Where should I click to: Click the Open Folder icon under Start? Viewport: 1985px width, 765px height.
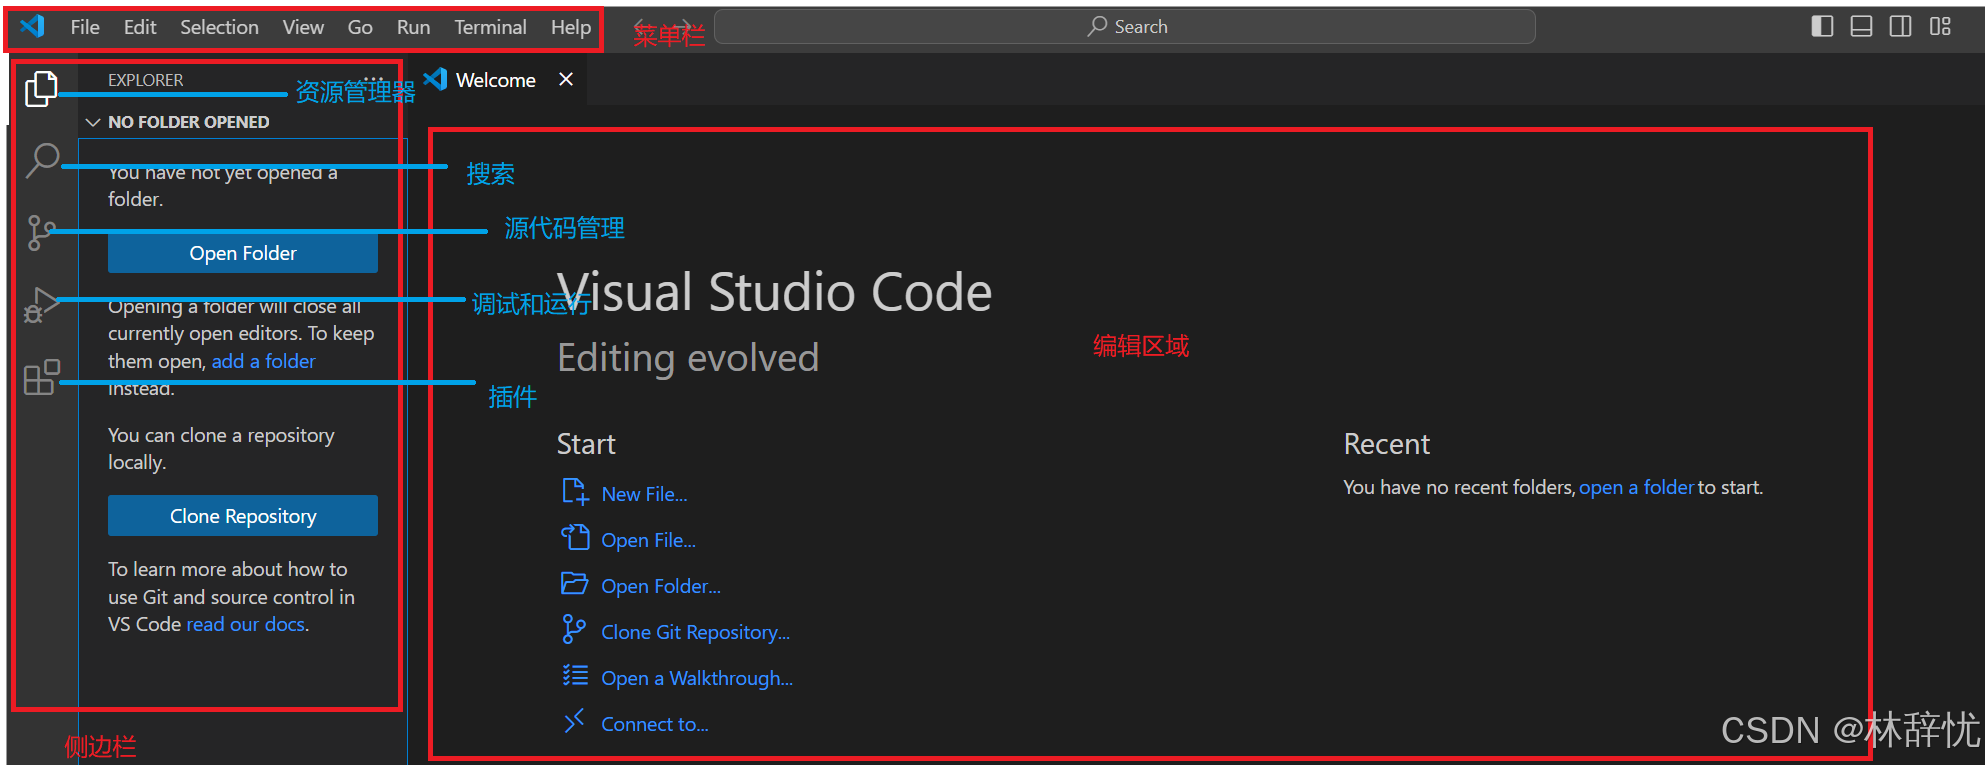point(575,584)
